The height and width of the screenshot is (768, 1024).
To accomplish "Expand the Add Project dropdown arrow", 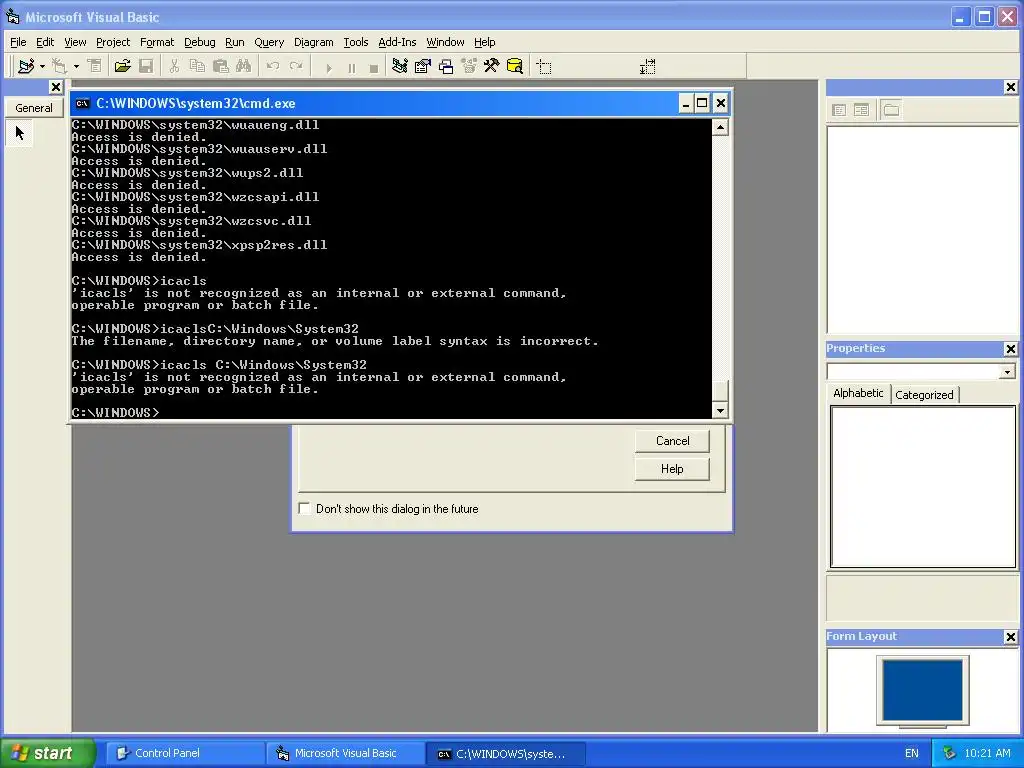I will 42,66.
